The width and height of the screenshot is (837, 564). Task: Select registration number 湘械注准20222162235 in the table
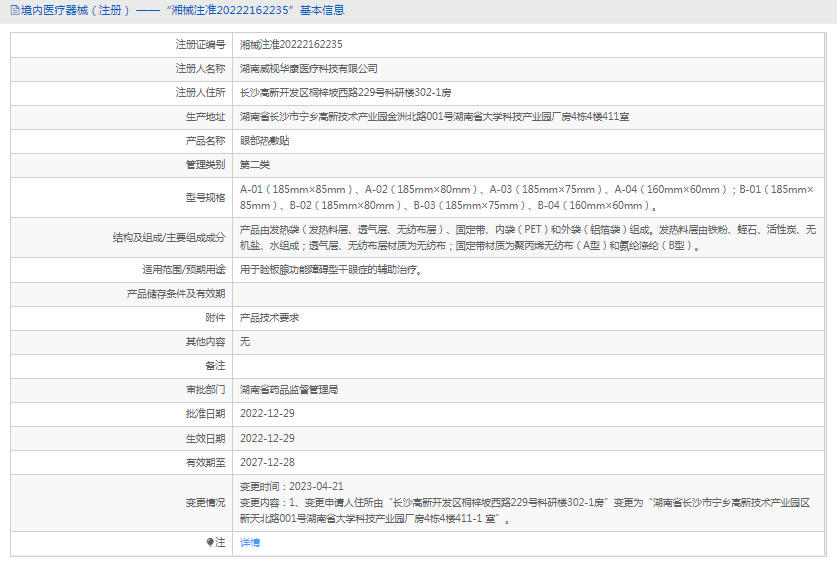pyautogui.click(x=291, y=44)
